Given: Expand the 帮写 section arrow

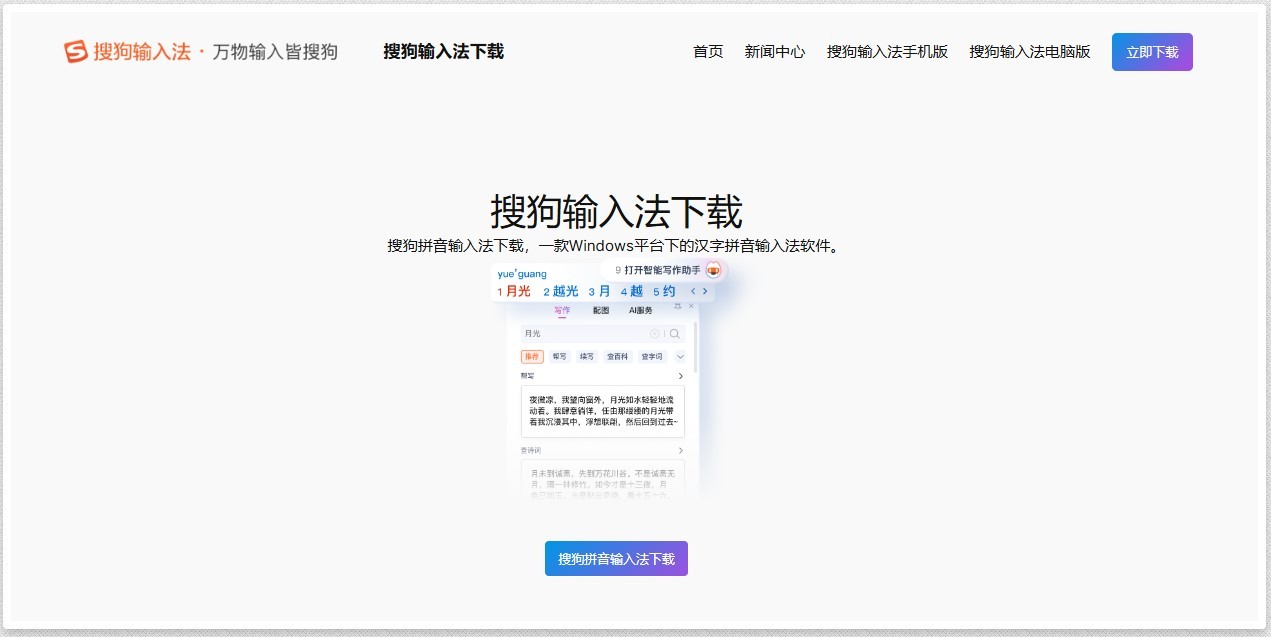Looking at the screenshot, I should pos(681,377).
